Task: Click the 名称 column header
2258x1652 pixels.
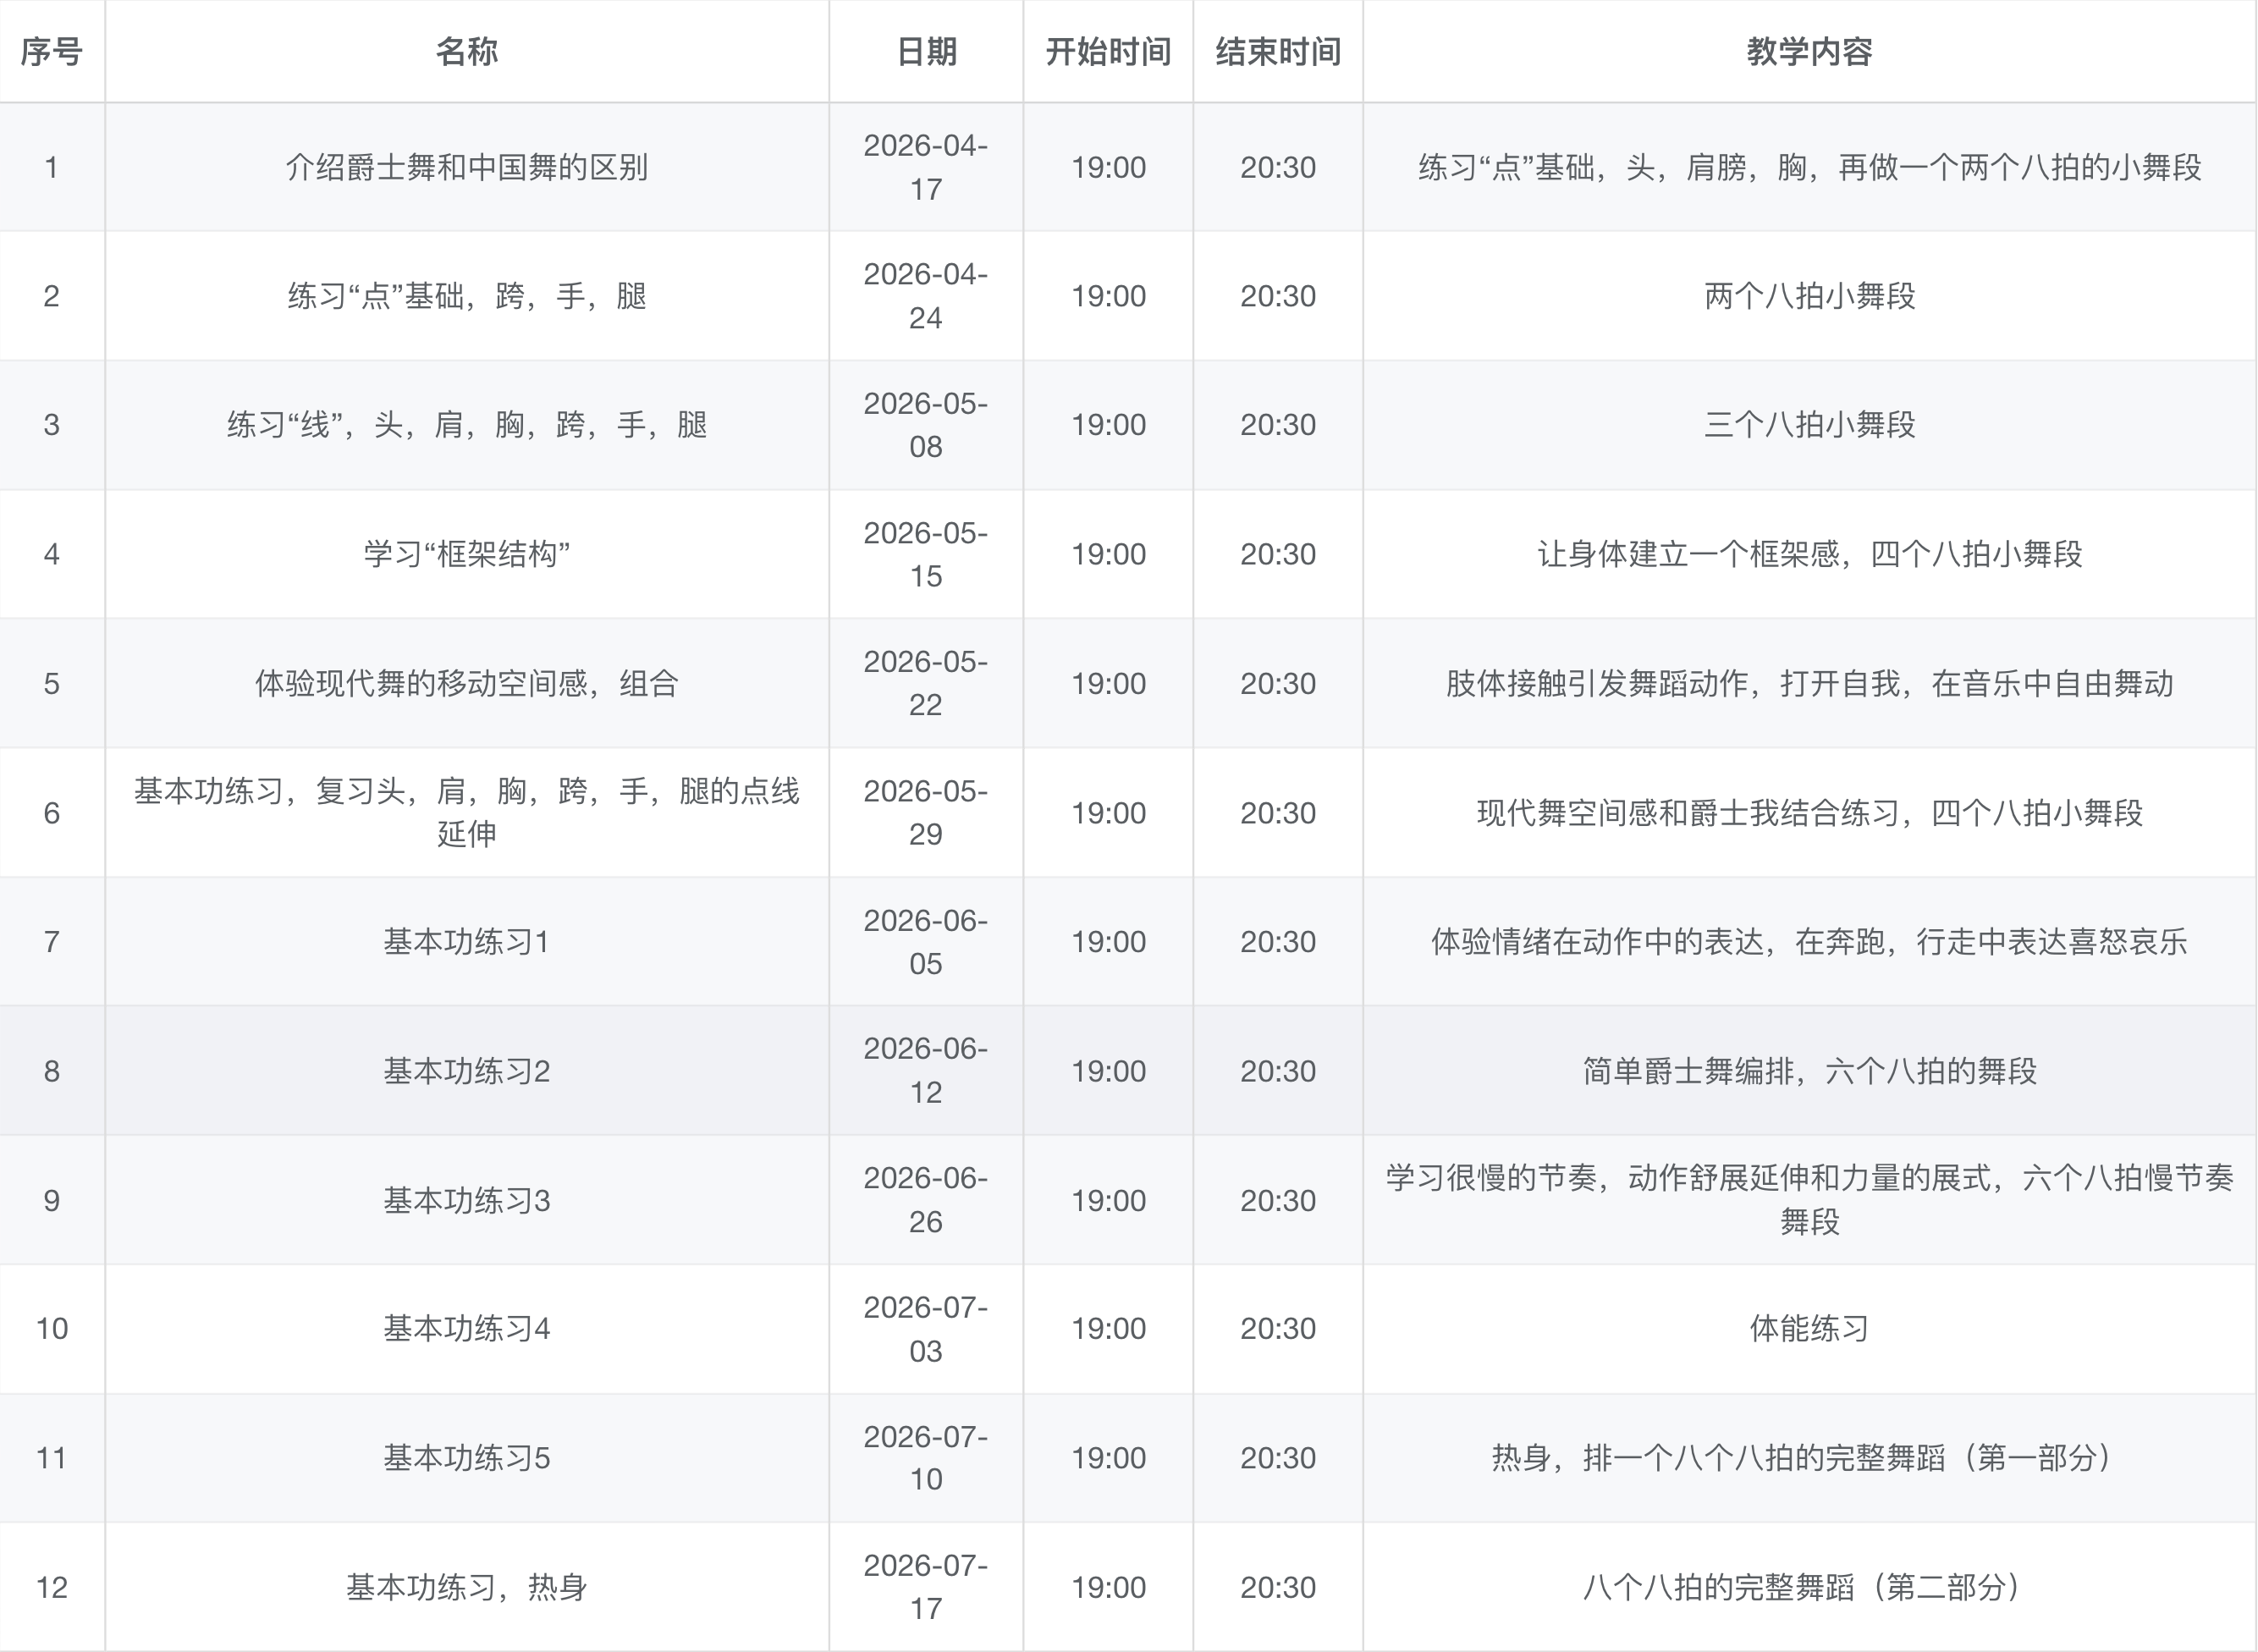Action: point(466,51)
